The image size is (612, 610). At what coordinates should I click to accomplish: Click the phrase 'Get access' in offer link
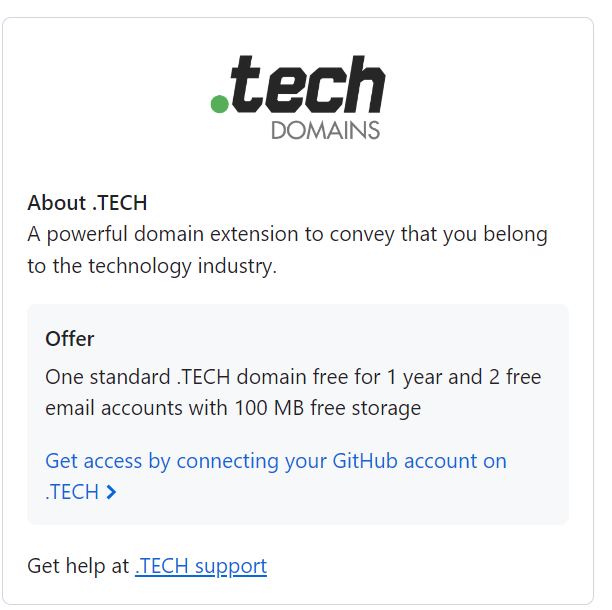pos(94,461)
